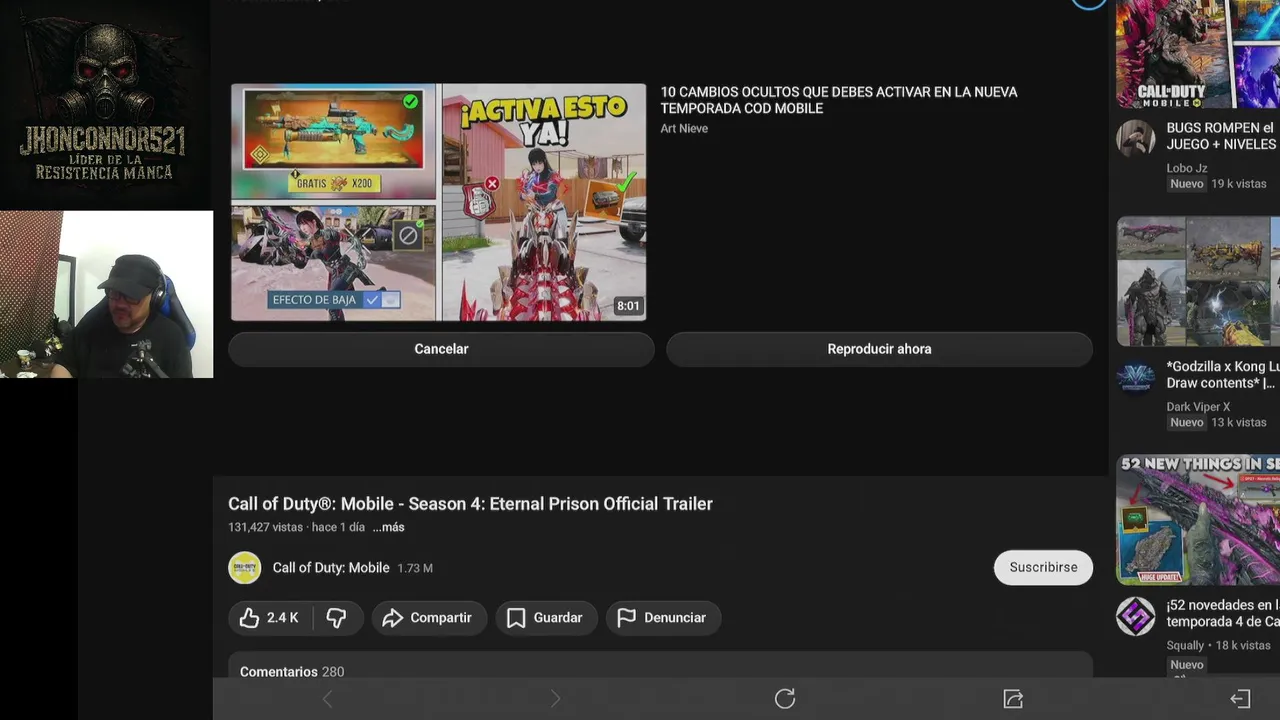Reload the page with bottom refresh icon
Screen dimensions: 1280x720
(x=785, y=699)
